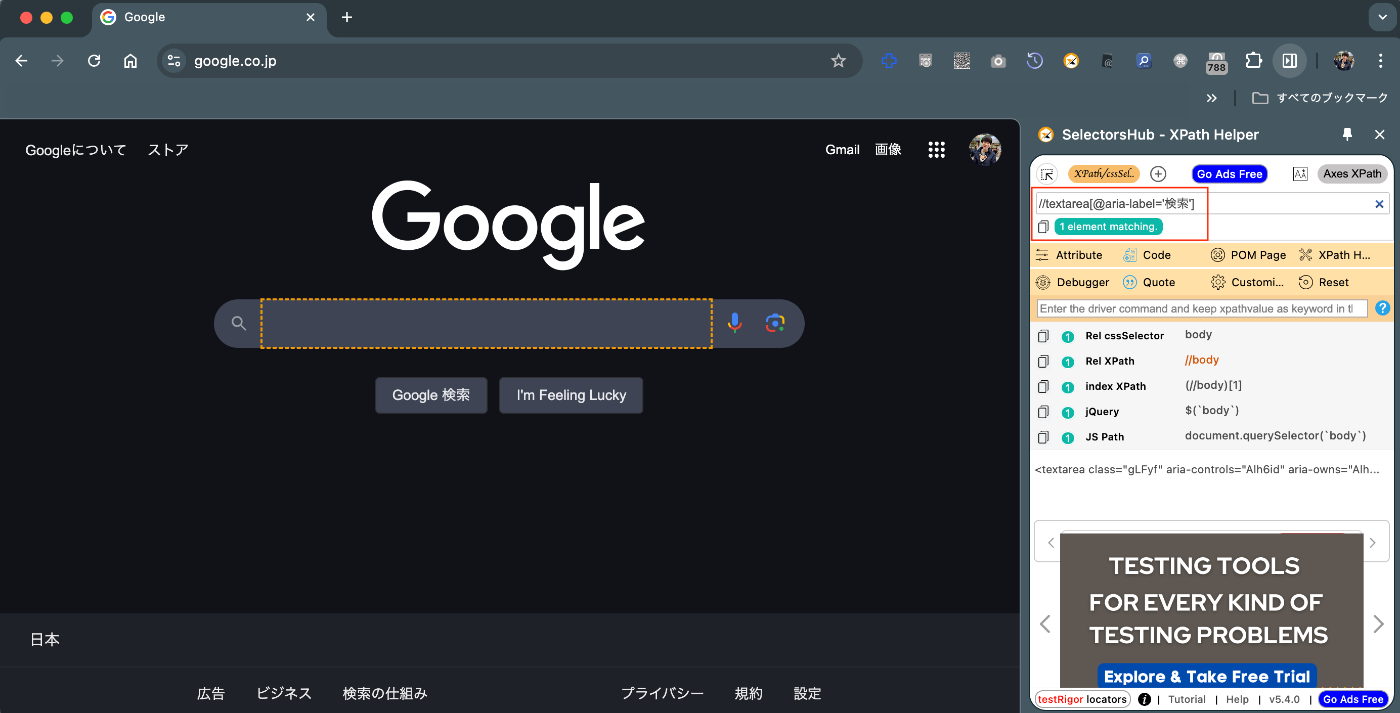
Task: Go to previous ad with the left arrow
Action: 1045,624
